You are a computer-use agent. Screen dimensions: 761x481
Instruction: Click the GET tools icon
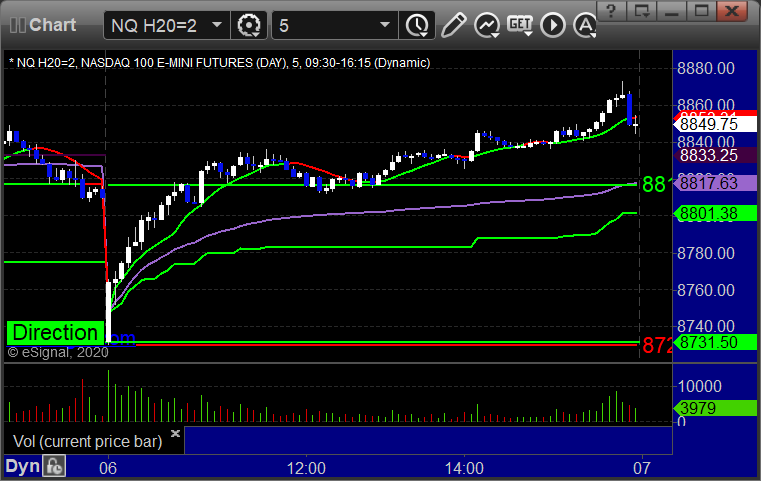pyautogui.click(x=520, y=25)
